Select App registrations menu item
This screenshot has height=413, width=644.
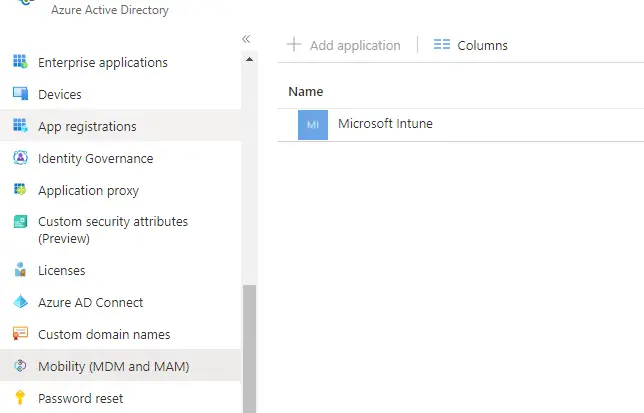coord(120,126)
